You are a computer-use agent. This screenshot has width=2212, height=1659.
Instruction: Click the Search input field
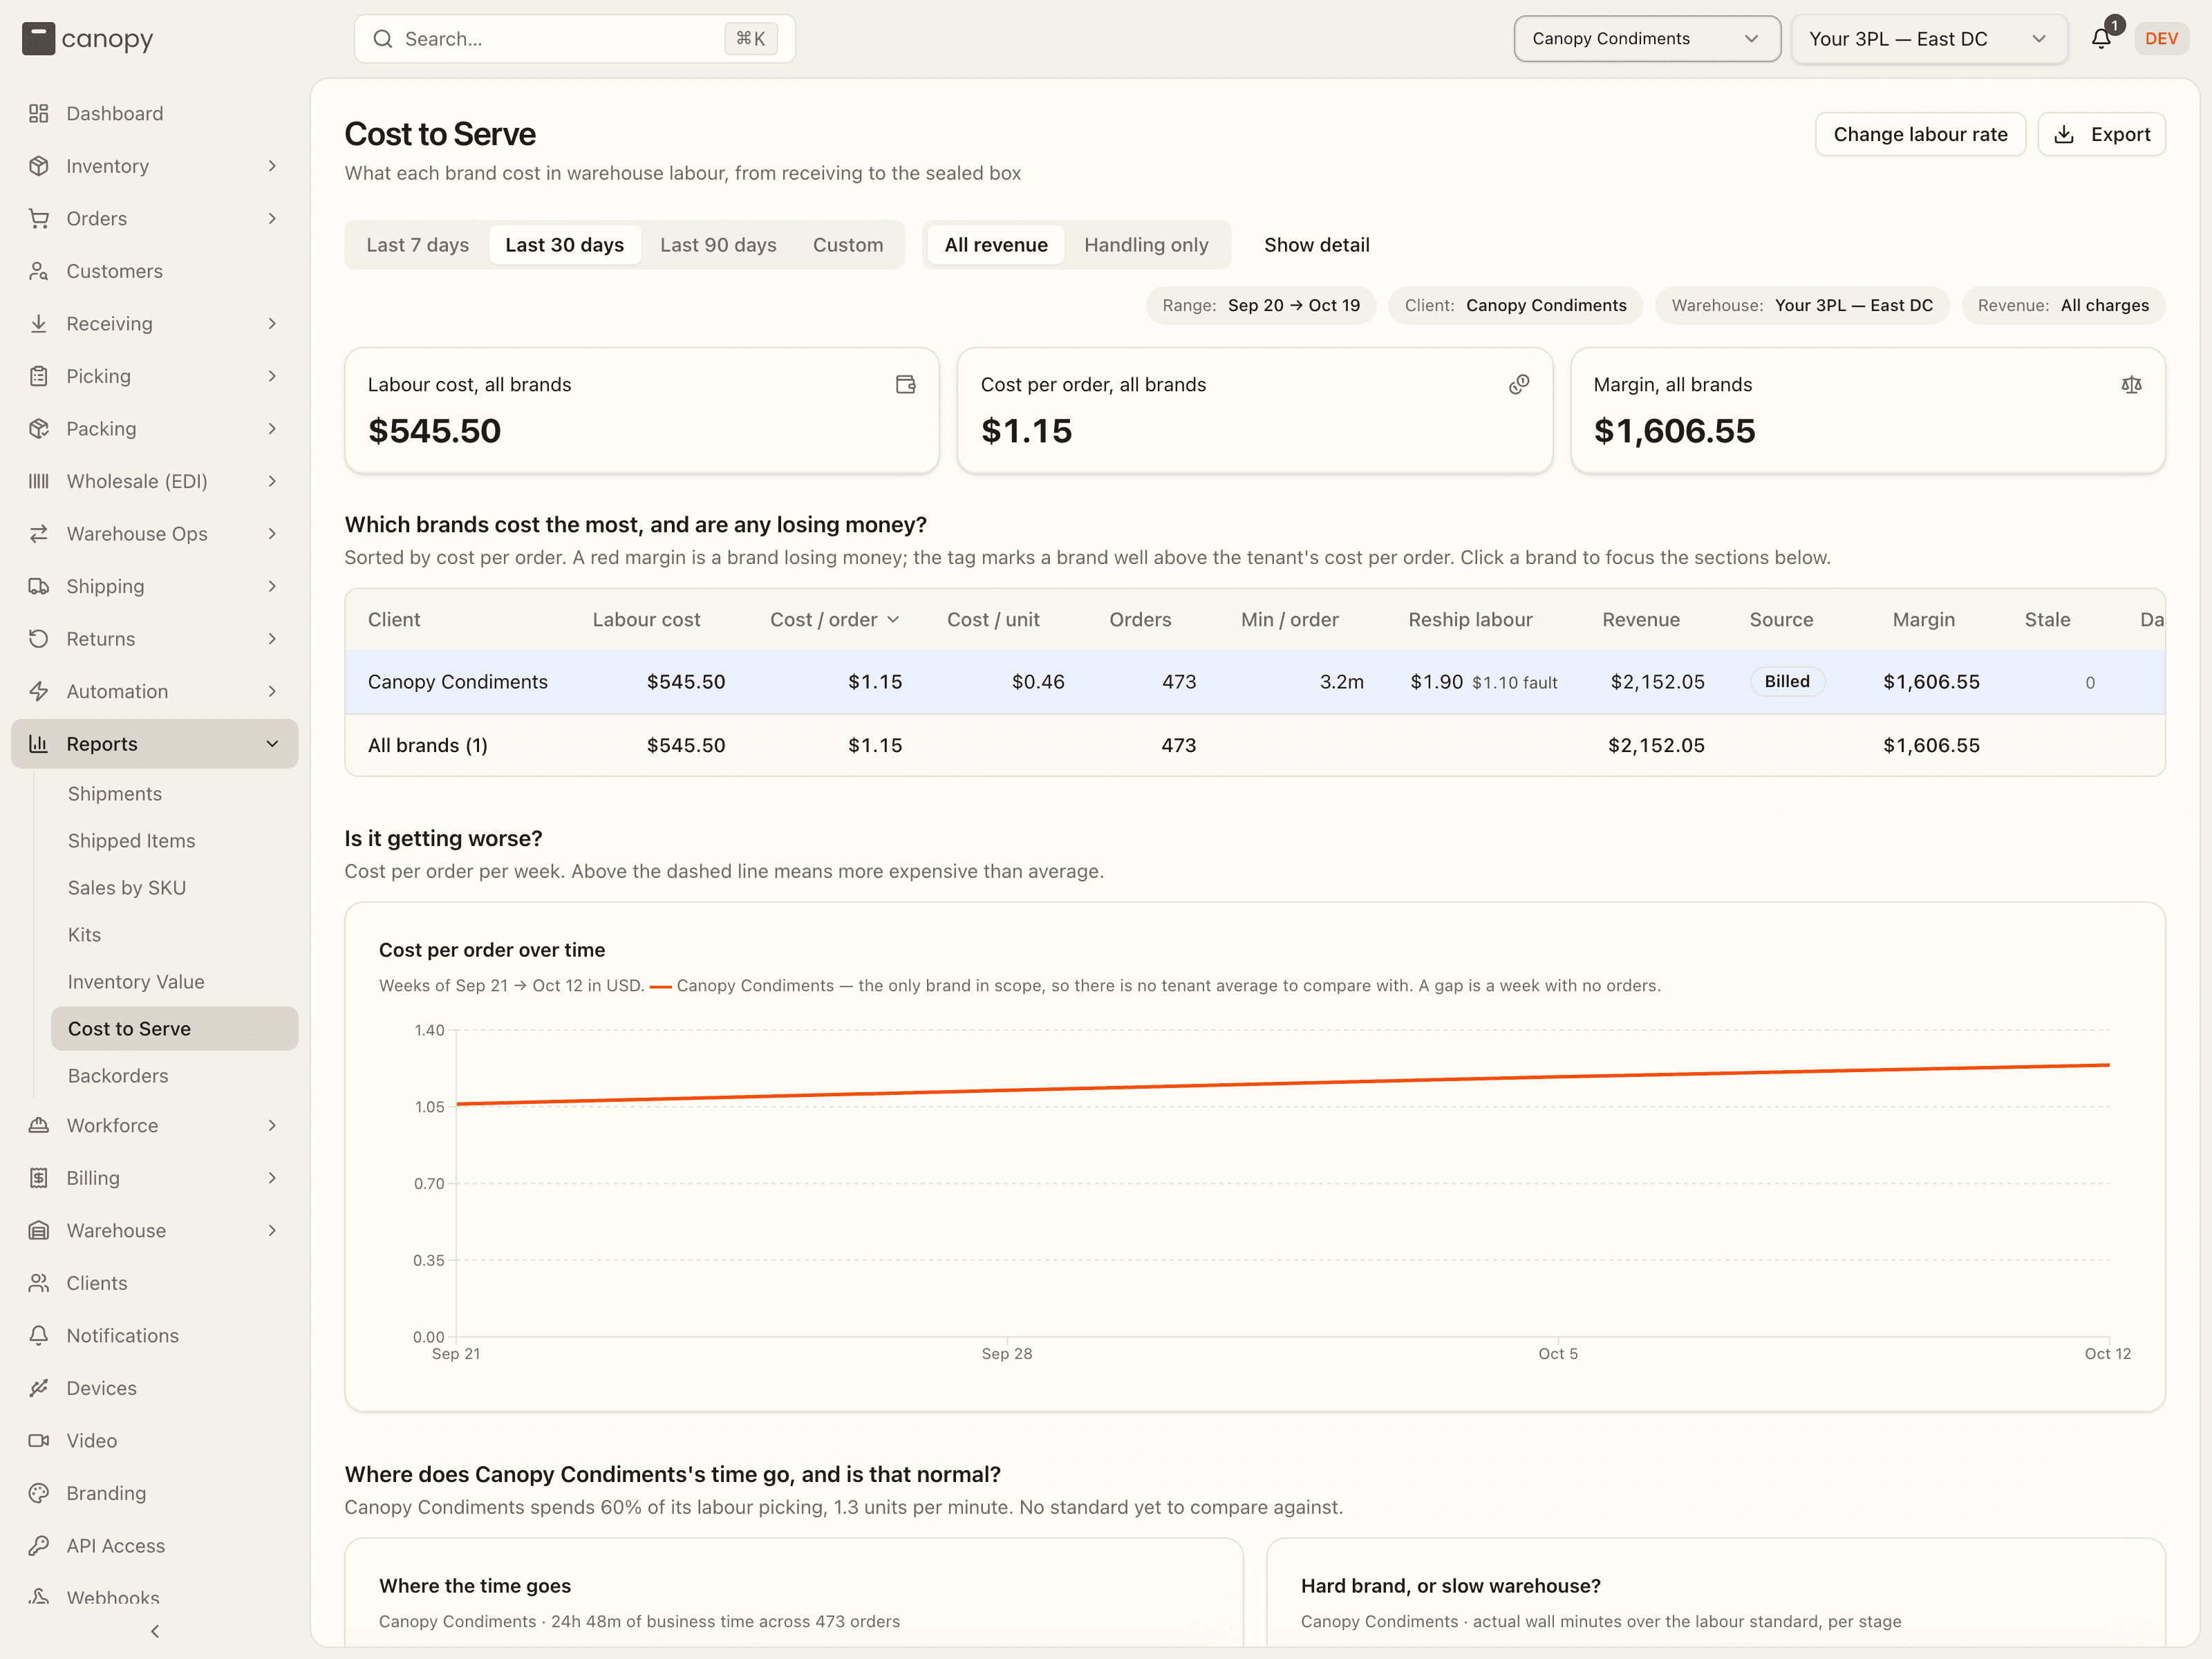[x=574, y=38]
